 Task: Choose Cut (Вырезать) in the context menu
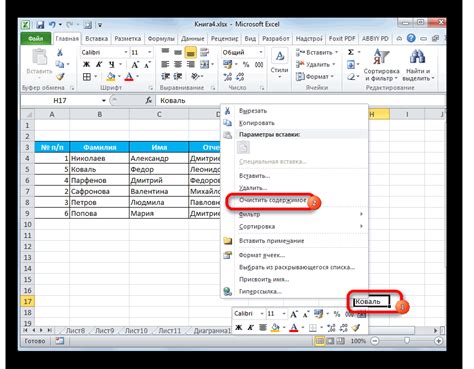(253, 111)
